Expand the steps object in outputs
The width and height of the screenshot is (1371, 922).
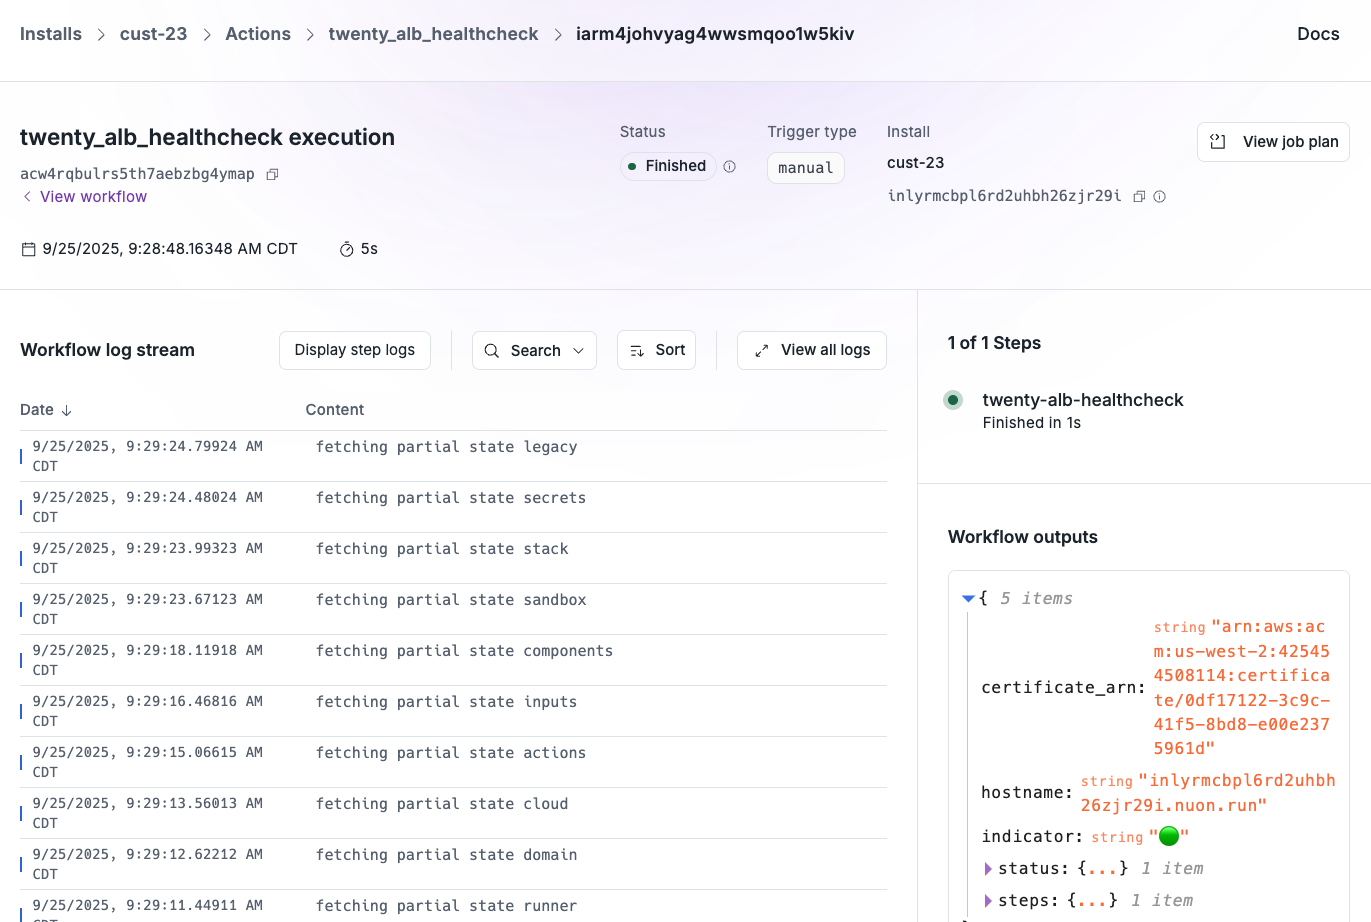click(988, 901)
